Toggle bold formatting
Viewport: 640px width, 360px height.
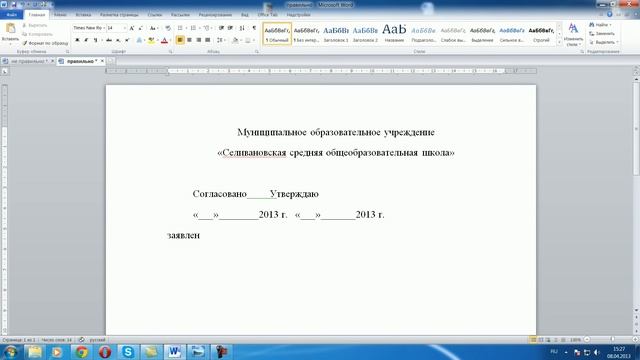click(77, 40)
